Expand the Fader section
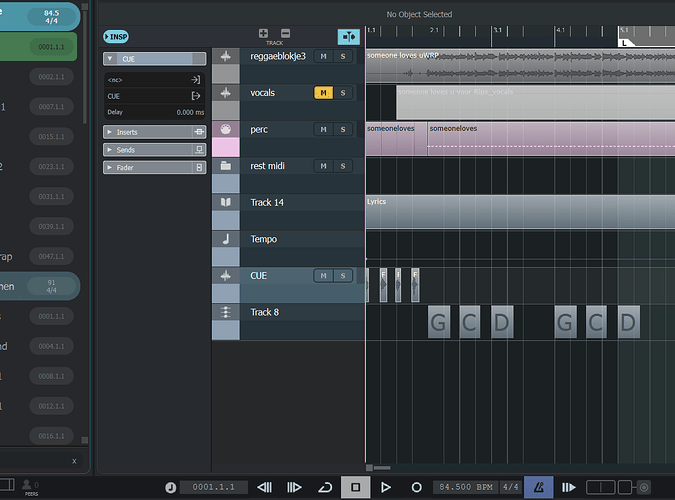 click(109, 168)
